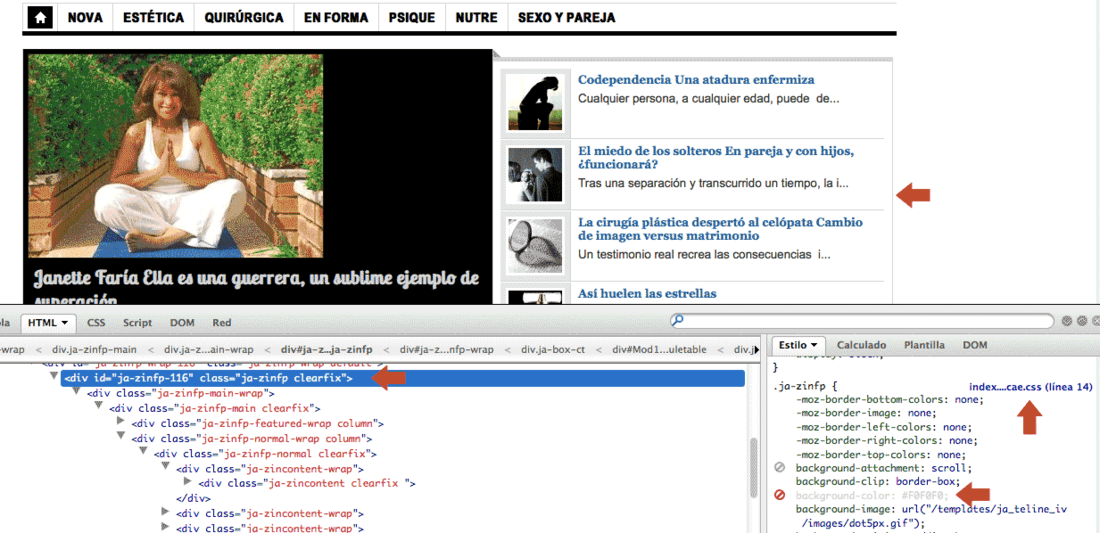Click the Tras una separación y transcurrido summary
This screenshot has height=533, width=1100.
(713, 184)
